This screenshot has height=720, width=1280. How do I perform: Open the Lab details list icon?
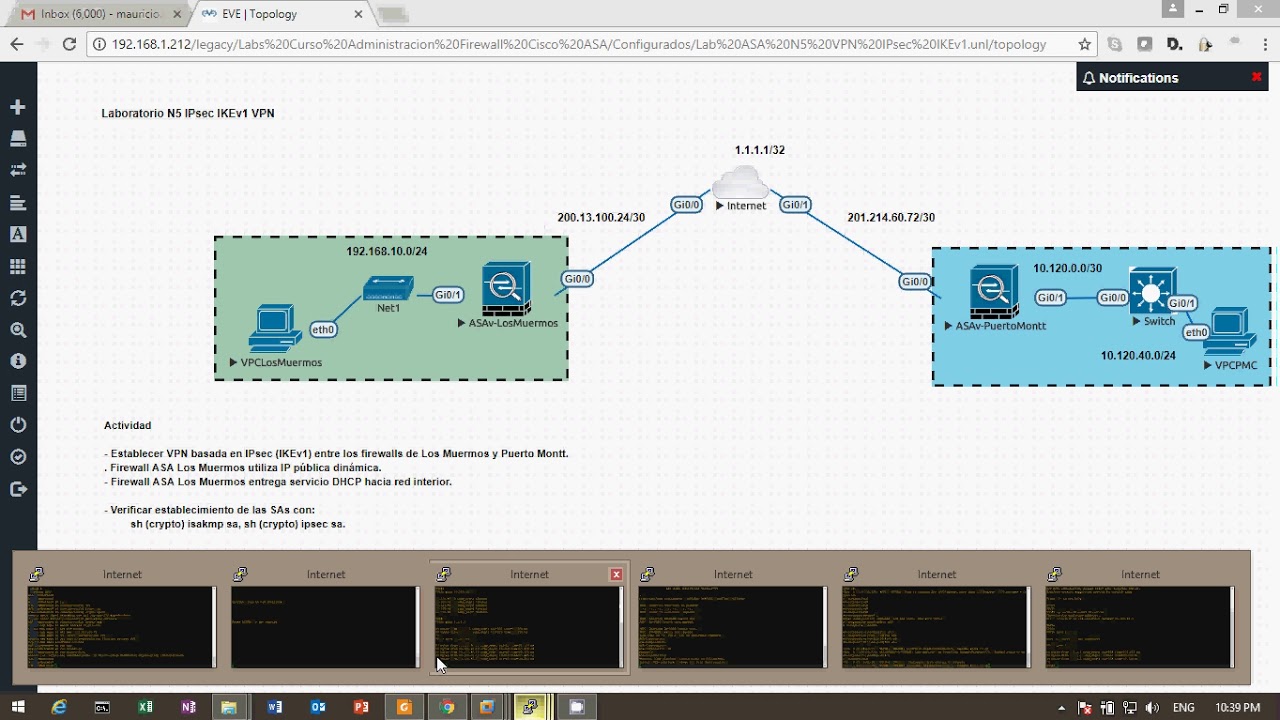tap(17, 393)
